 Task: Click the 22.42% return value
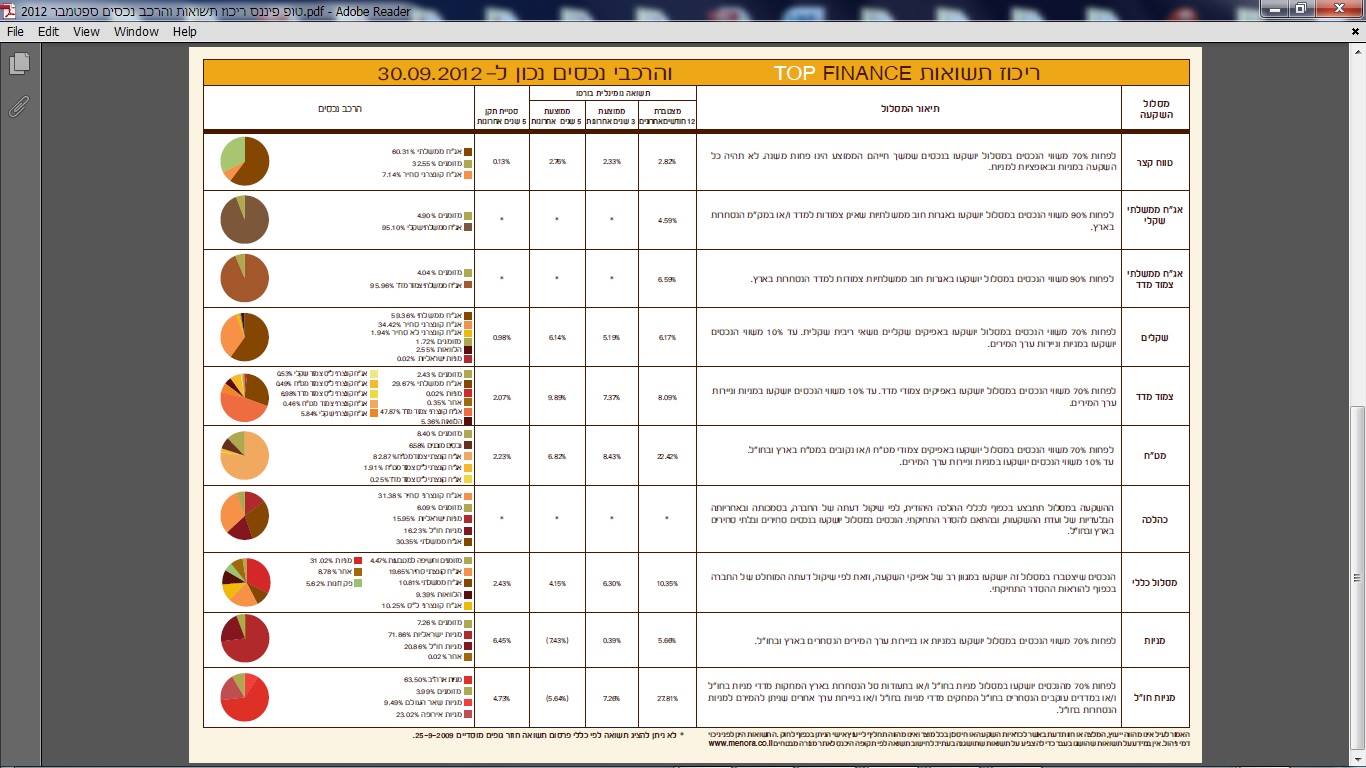click(x=667, y=456)
